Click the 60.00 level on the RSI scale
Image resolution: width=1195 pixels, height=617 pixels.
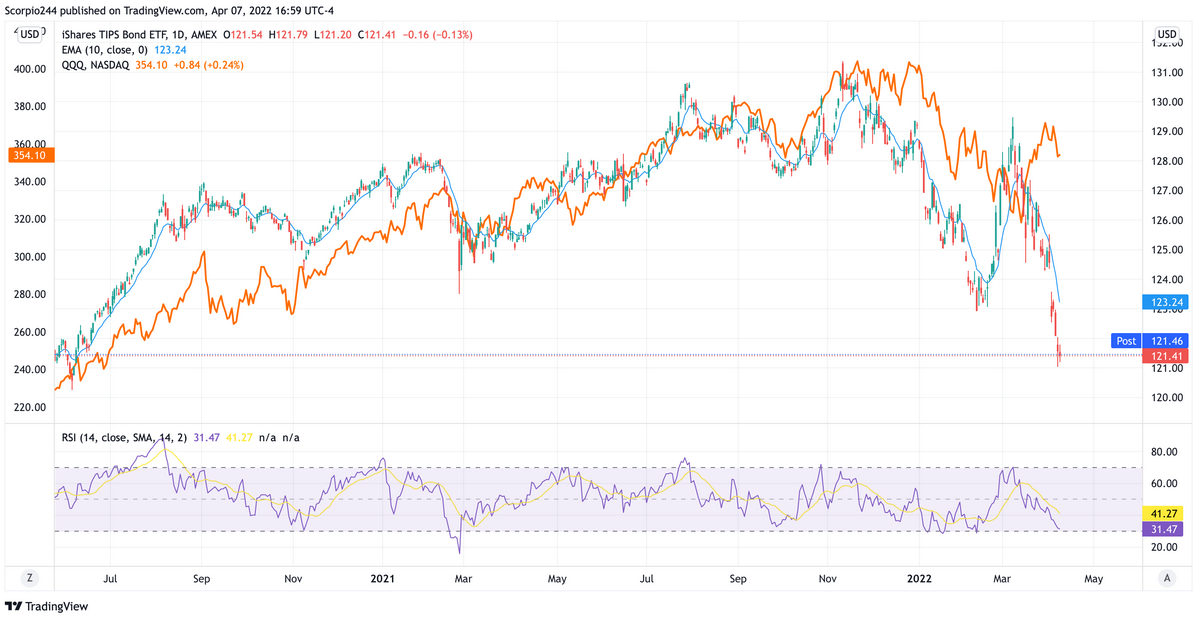[1163, 483]
